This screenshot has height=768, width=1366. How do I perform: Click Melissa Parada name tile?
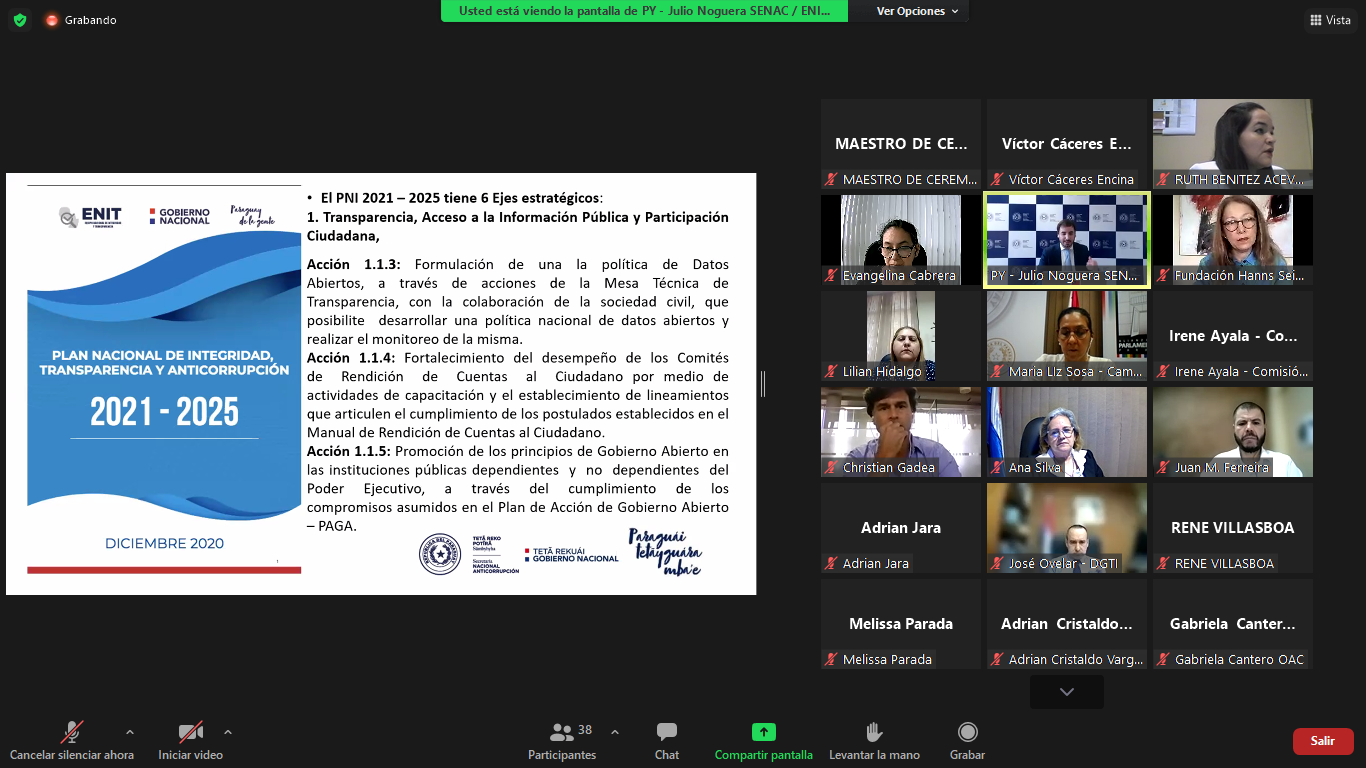click(900, 624)
